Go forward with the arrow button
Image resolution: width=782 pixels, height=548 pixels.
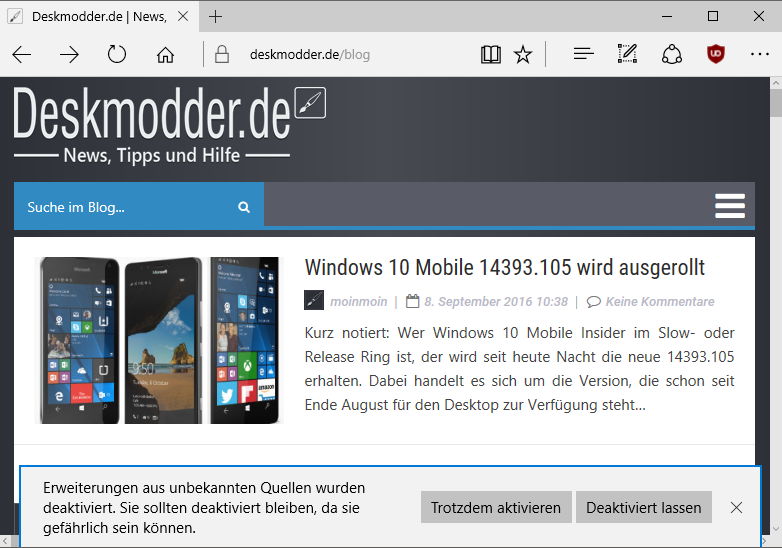click(69, 54)
